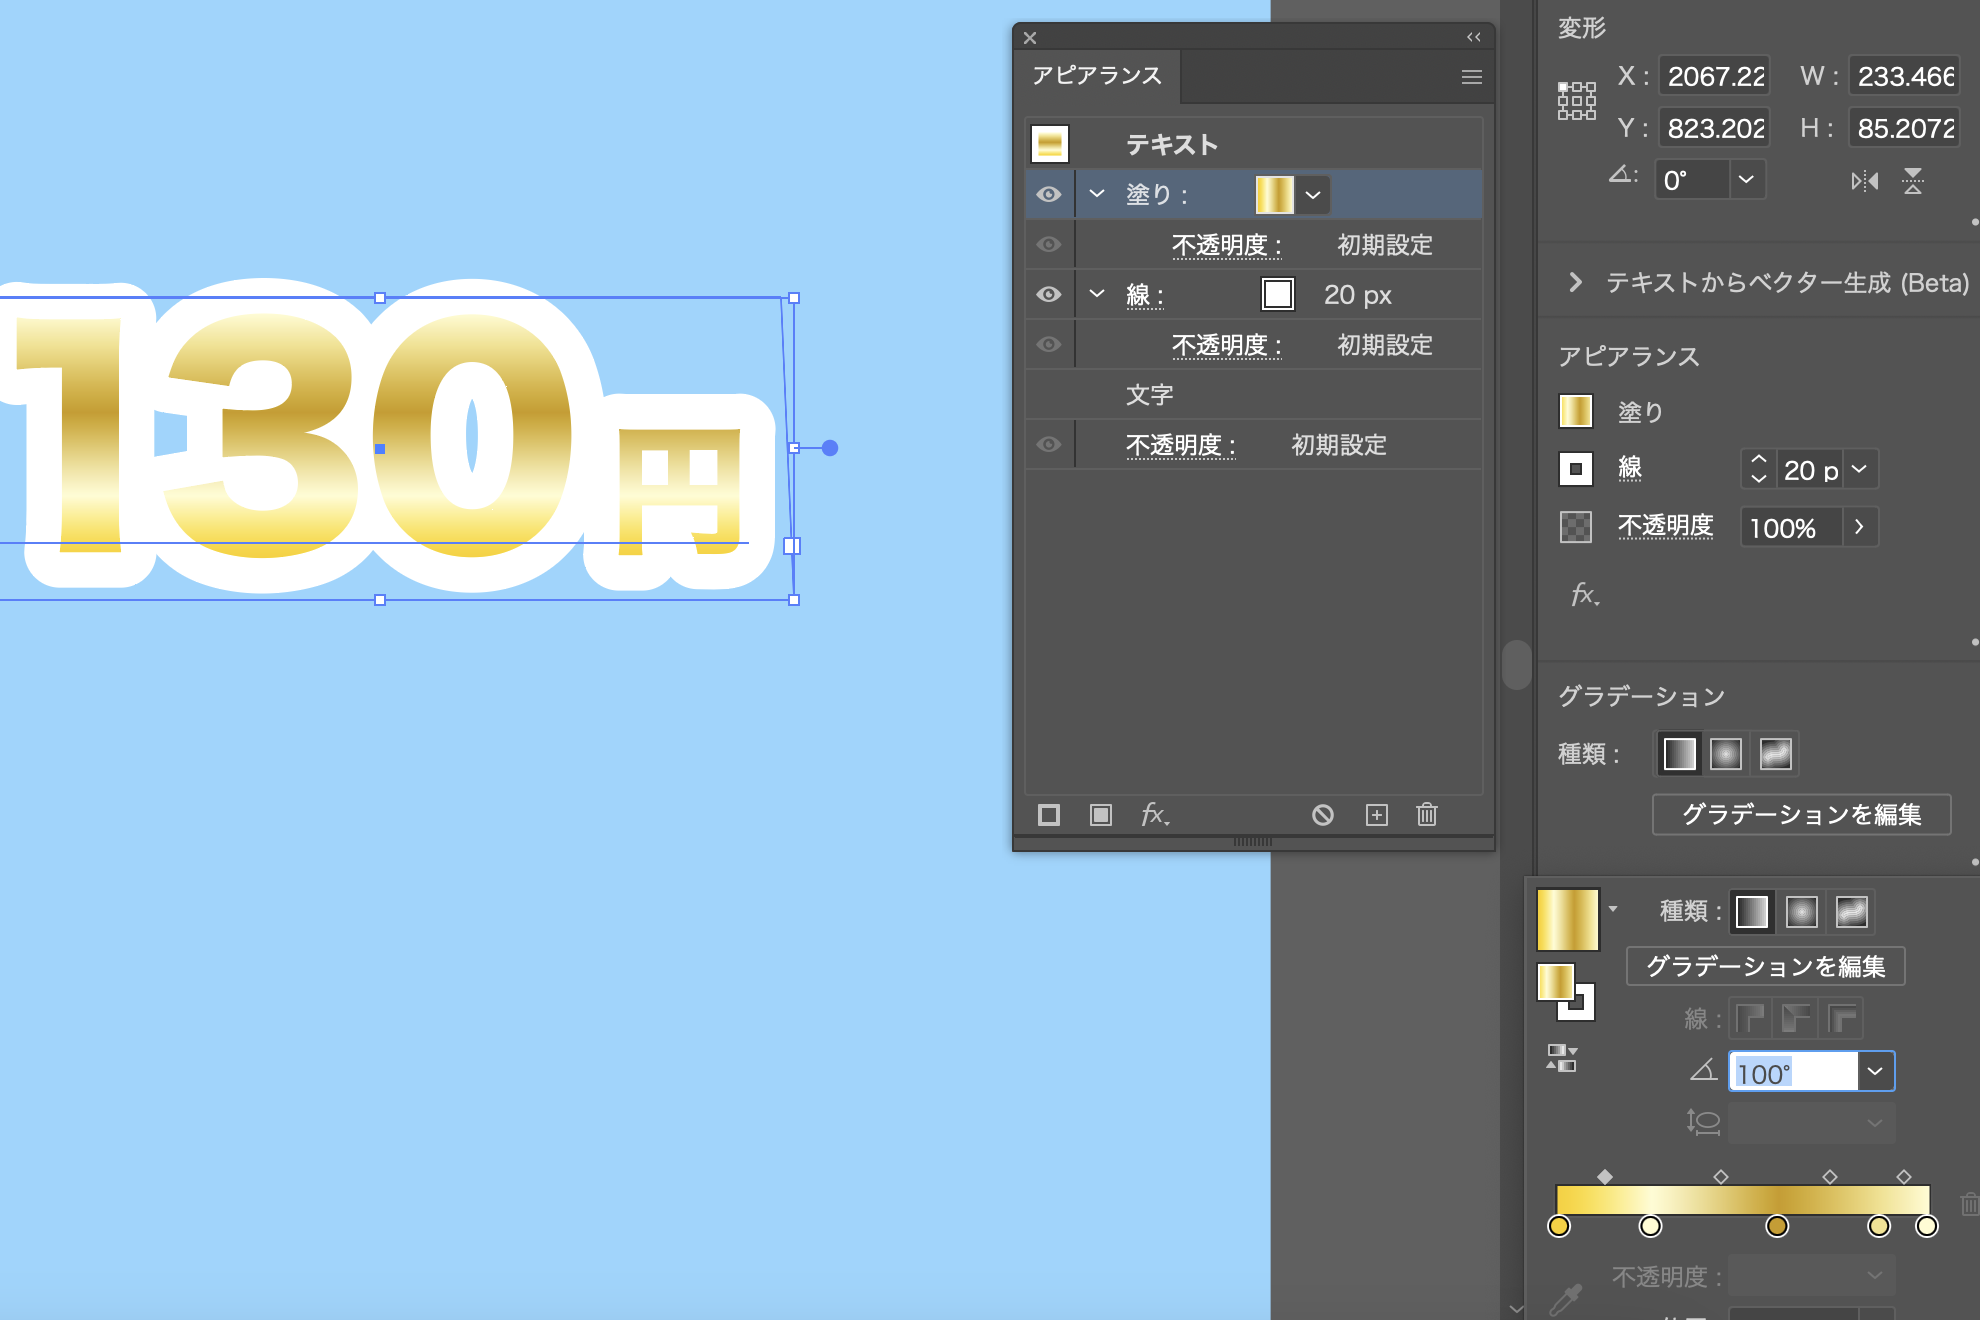Click the 100° angle input field
This screenshot has width=1980, height=1320.
pos(1790,1070)
